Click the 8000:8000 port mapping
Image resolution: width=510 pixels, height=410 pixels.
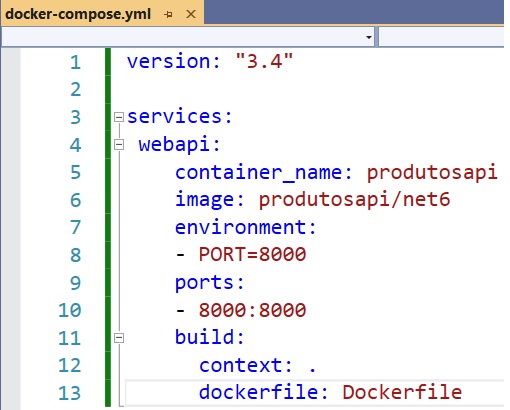coord(252,310)
